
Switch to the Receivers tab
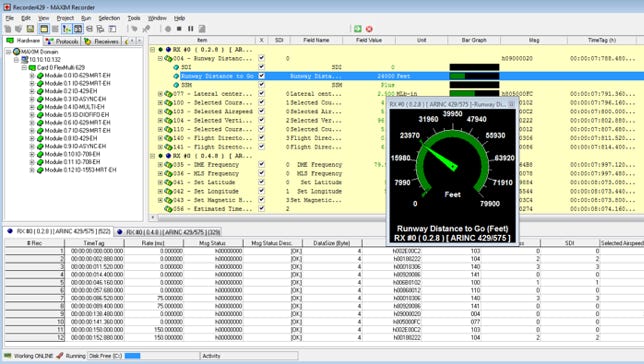pyautogui.click(x=101, y=41)
